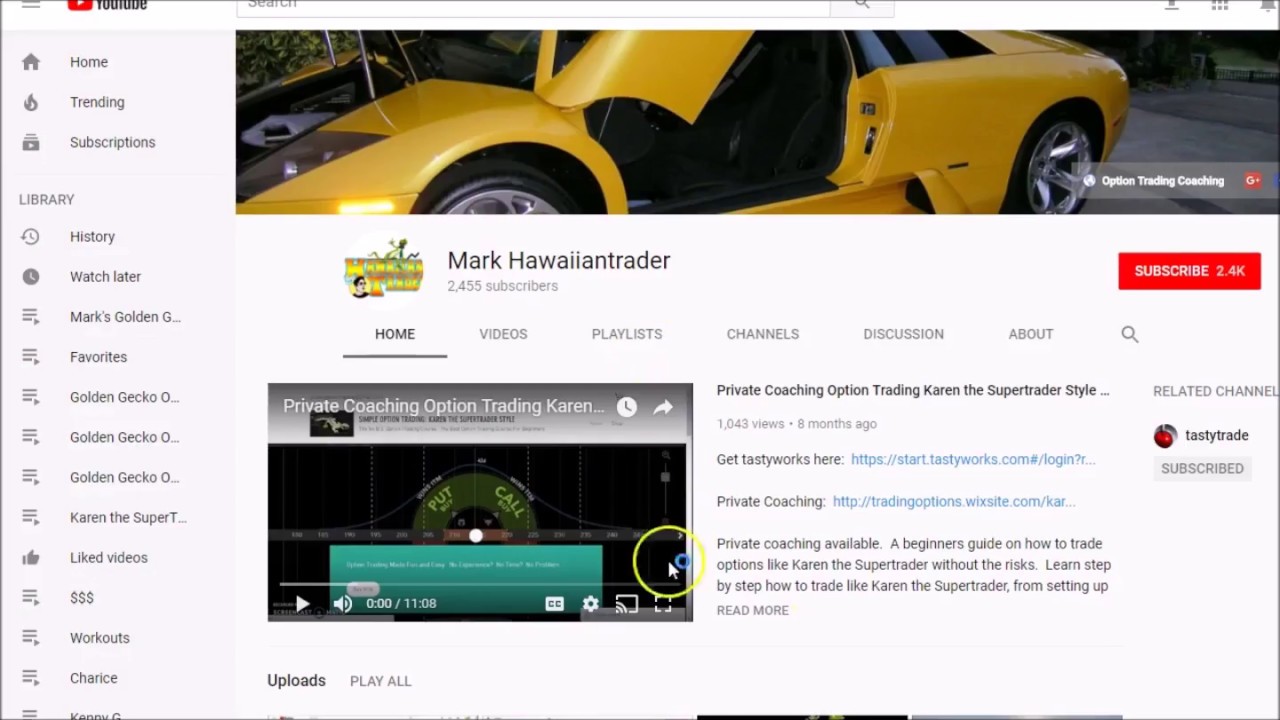Click the G+ icon on the banner

[1252, 181]
